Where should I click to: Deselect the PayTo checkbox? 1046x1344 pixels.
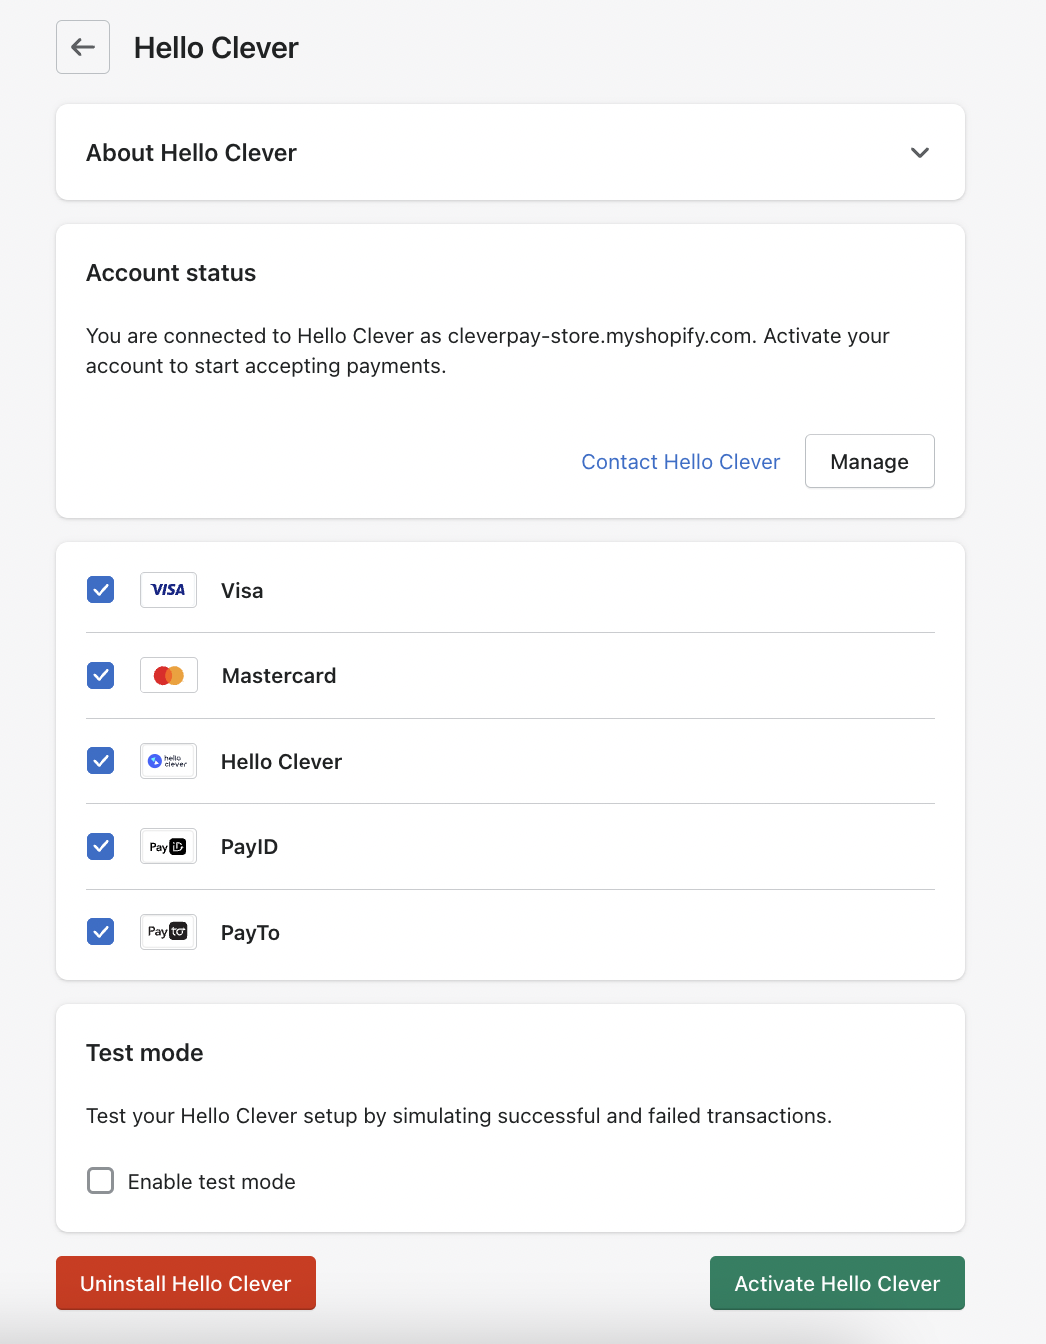click(x=101, y=932)
